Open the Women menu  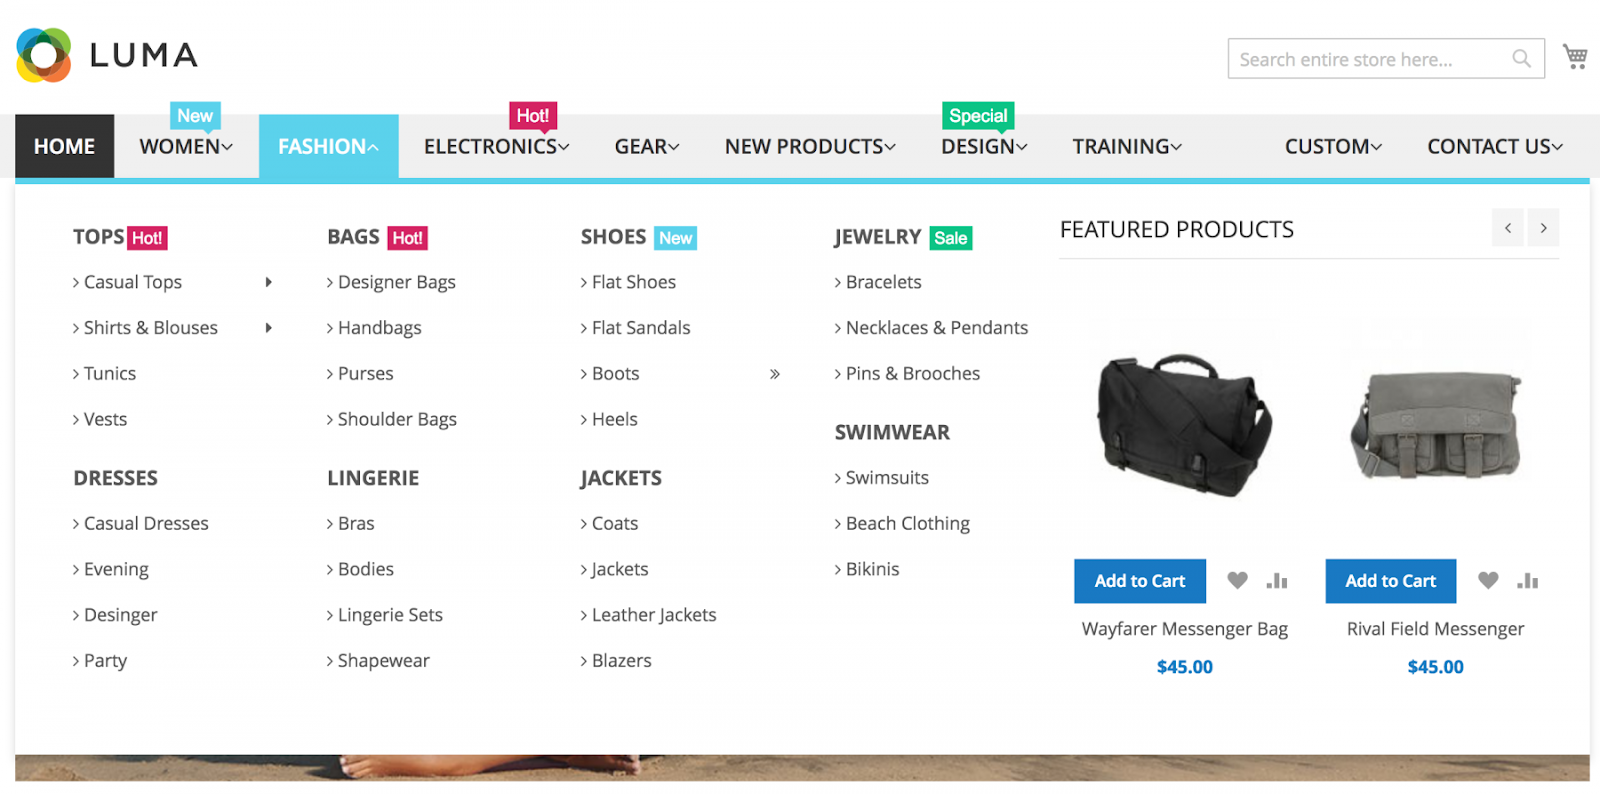click(186, 146)
